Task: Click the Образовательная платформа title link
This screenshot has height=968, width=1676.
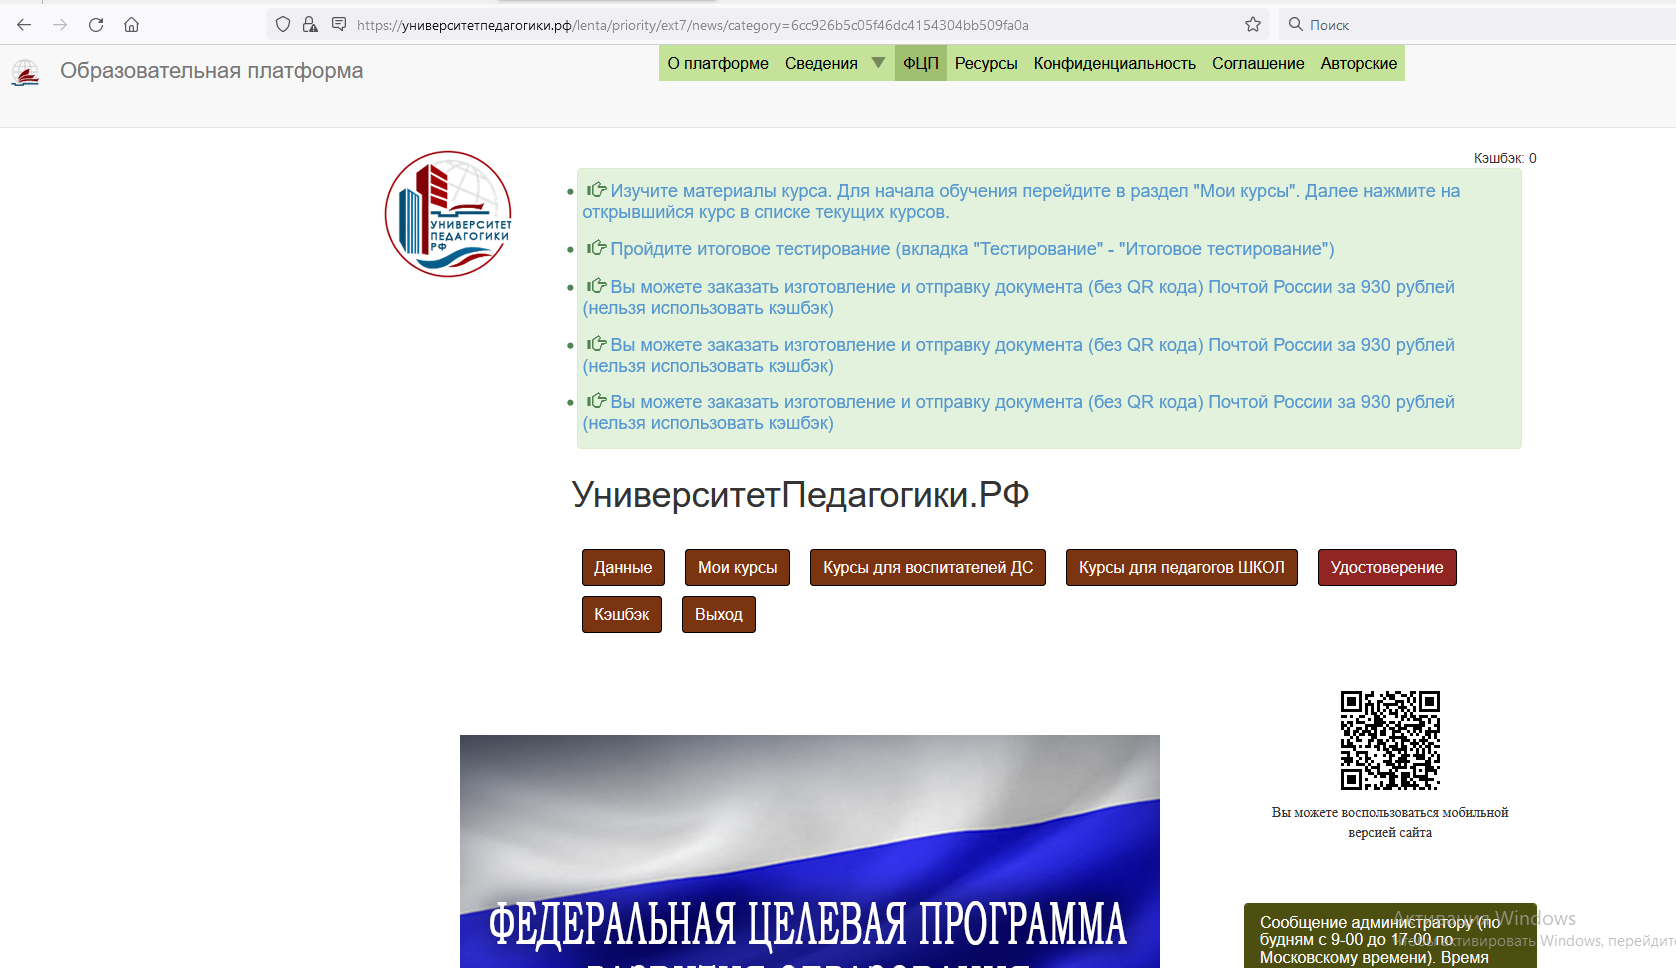Action: coord(212,71)
